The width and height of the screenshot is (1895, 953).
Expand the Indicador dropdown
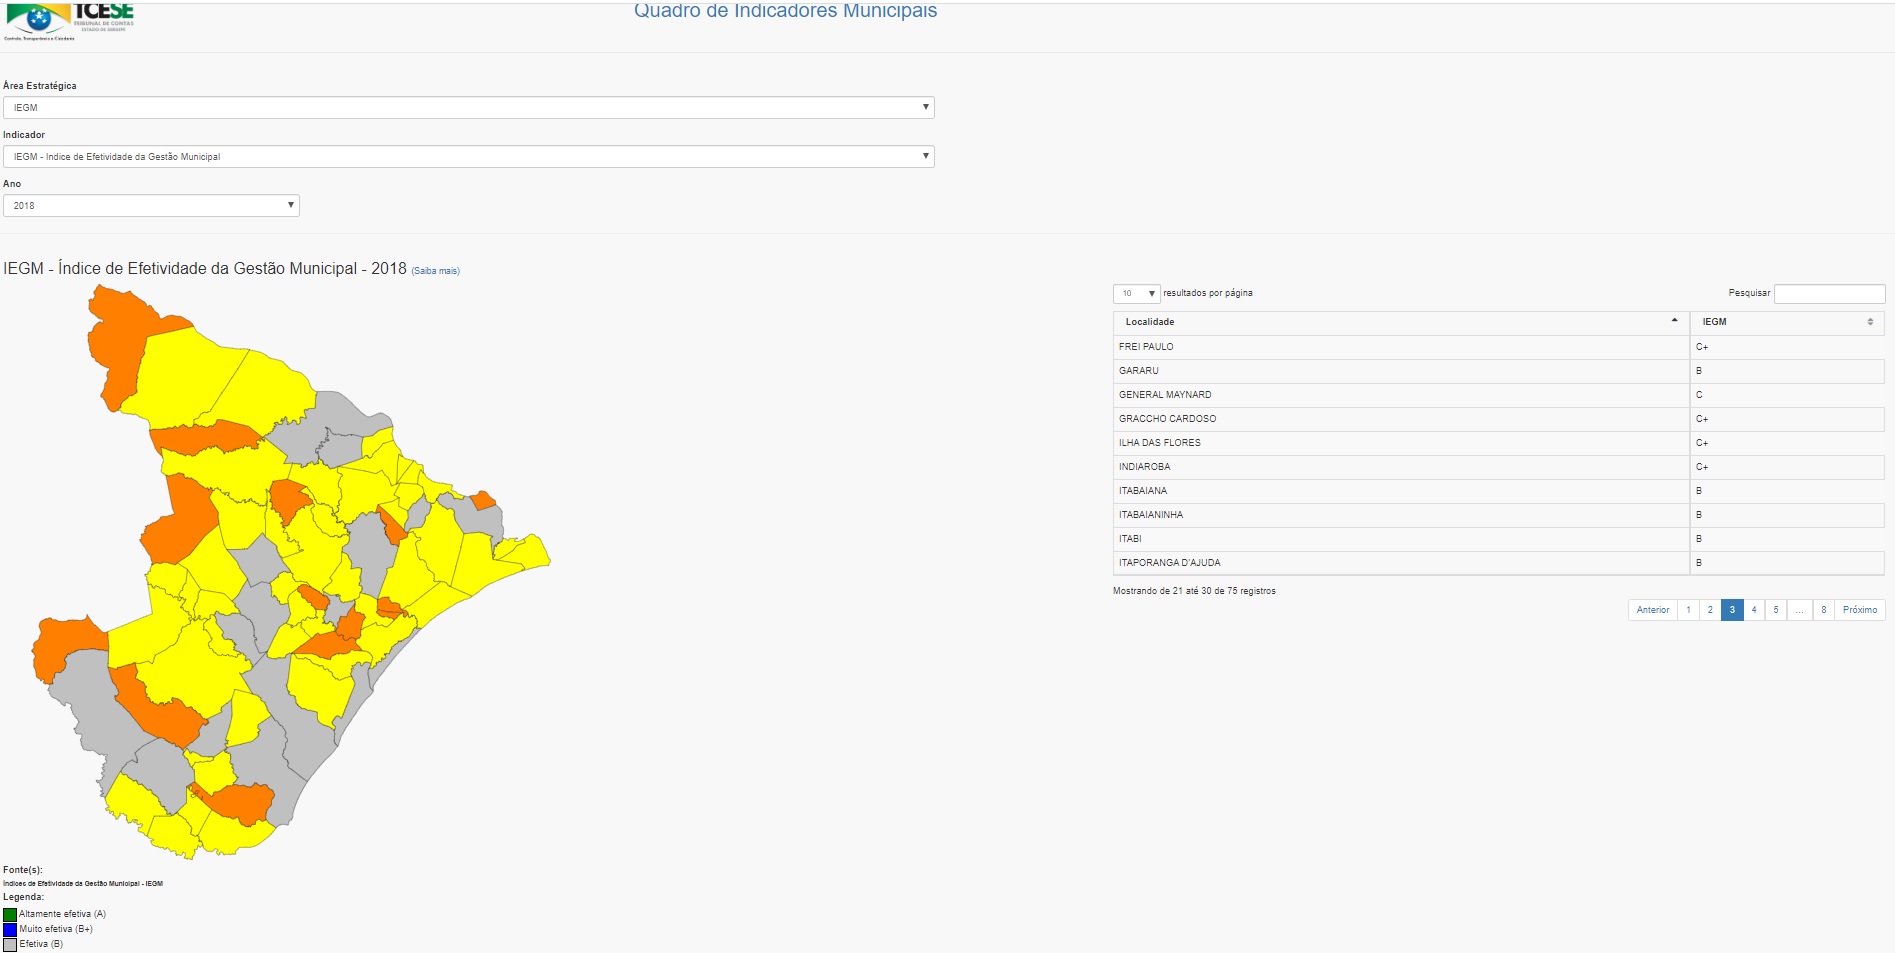pyautogui.click(x=468, y=156)
